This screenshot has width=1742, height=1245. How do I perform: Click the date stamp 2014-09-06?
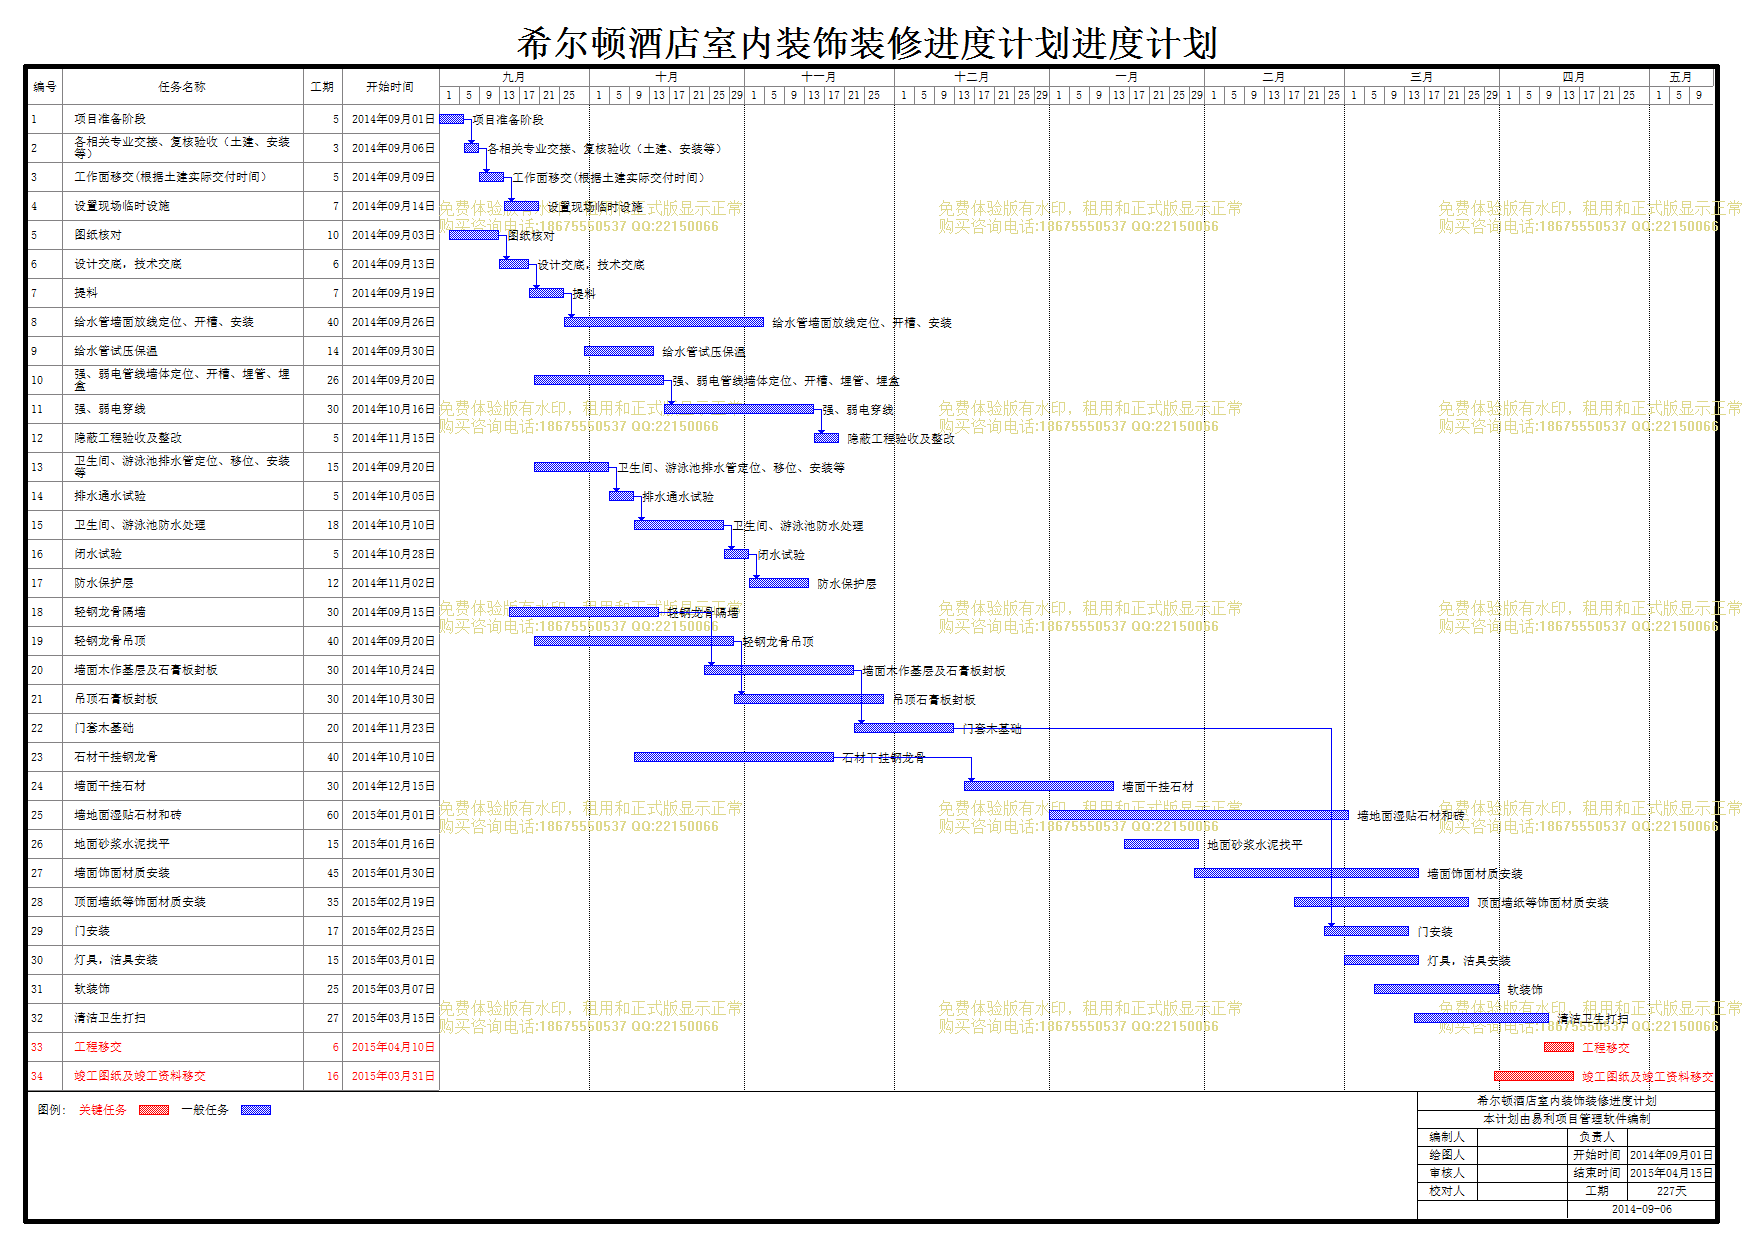click(1641, 1209)
